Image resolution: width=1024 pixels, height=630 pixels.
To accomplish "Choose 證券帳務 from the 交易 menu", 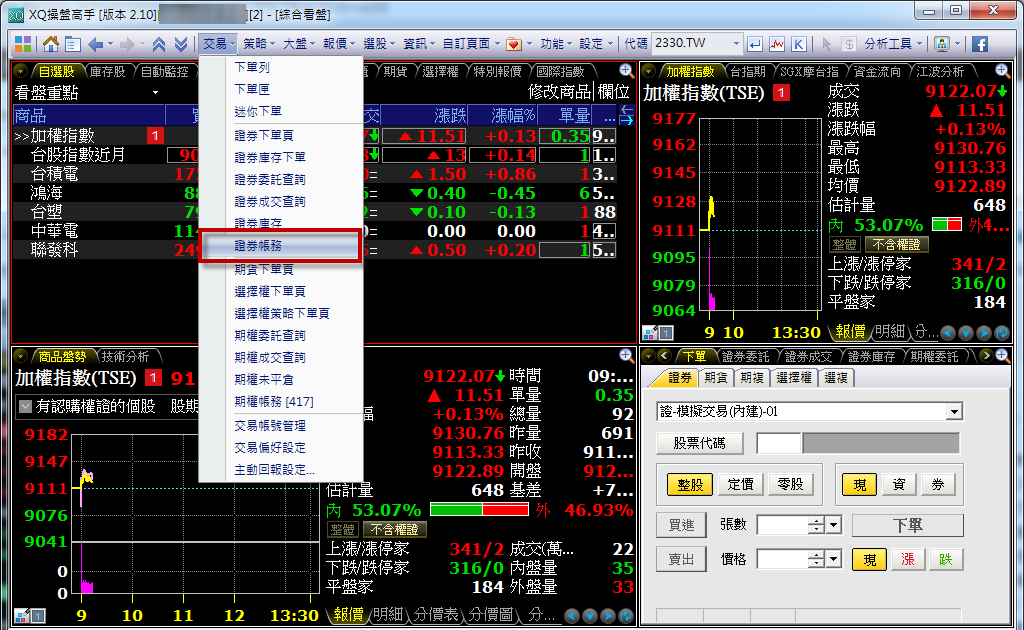I will [x=280, y=246].
